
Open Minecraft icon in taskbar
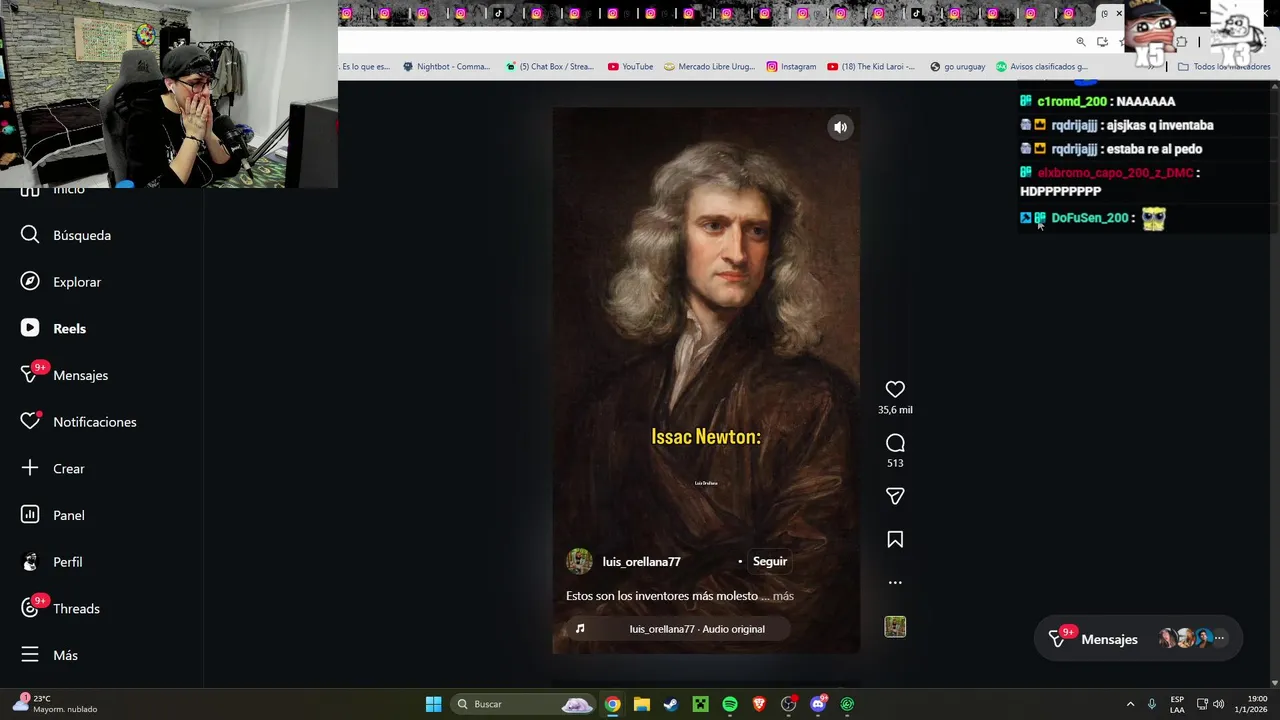click(x=701, y=704)
